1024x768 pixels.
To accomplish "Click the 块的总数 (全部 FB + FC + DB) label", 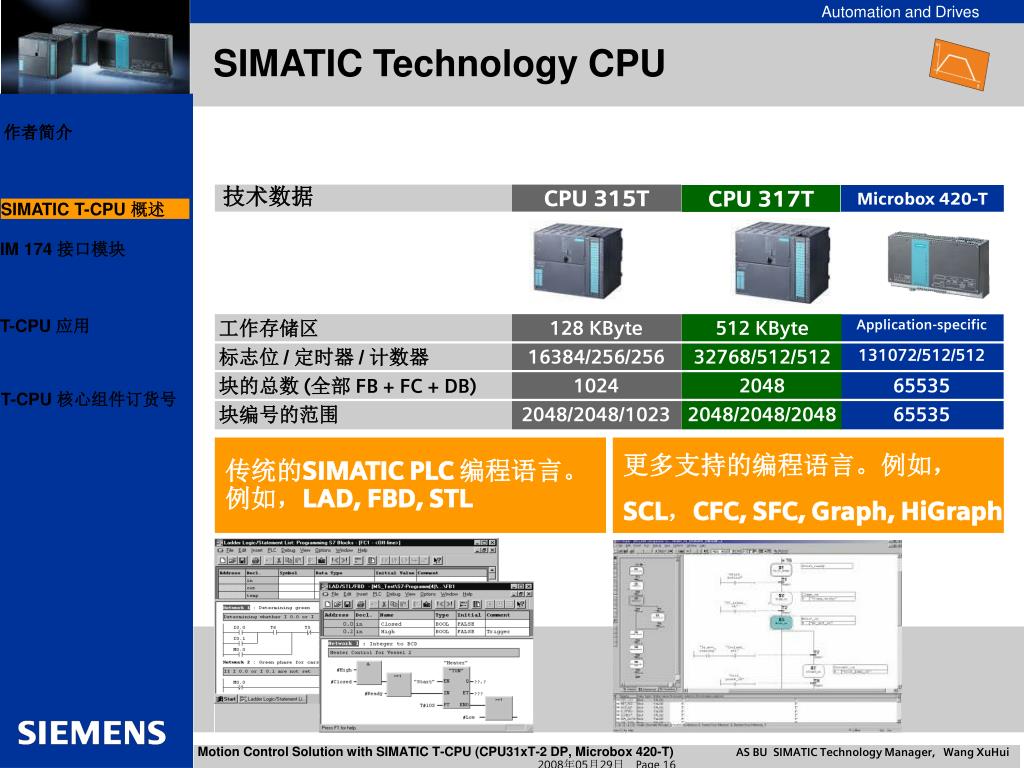I will (x=348, y=386).
